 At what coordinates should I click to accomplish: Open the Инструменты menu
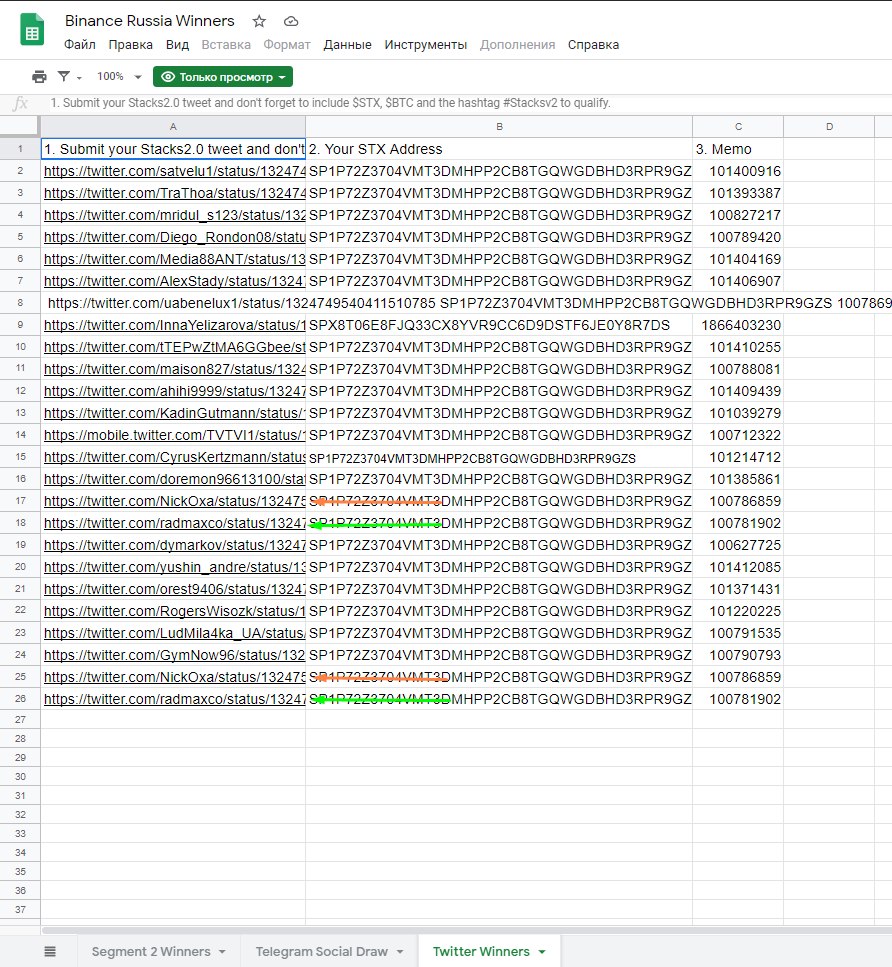[x=426, y=45]
